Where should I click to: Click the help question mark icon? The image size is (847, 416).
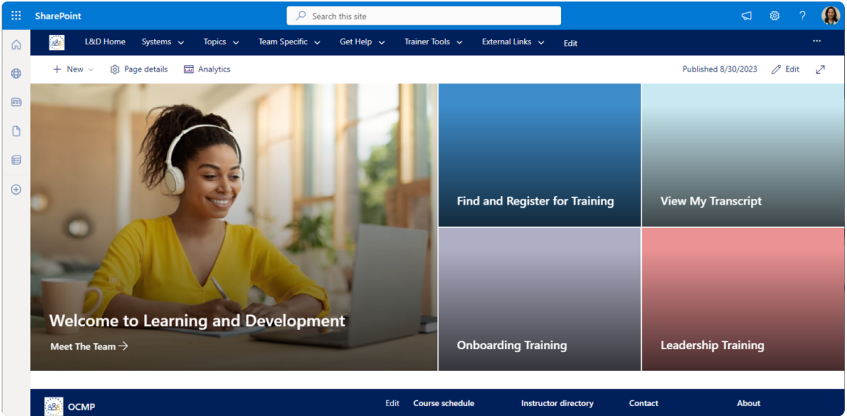click(803, 16)
